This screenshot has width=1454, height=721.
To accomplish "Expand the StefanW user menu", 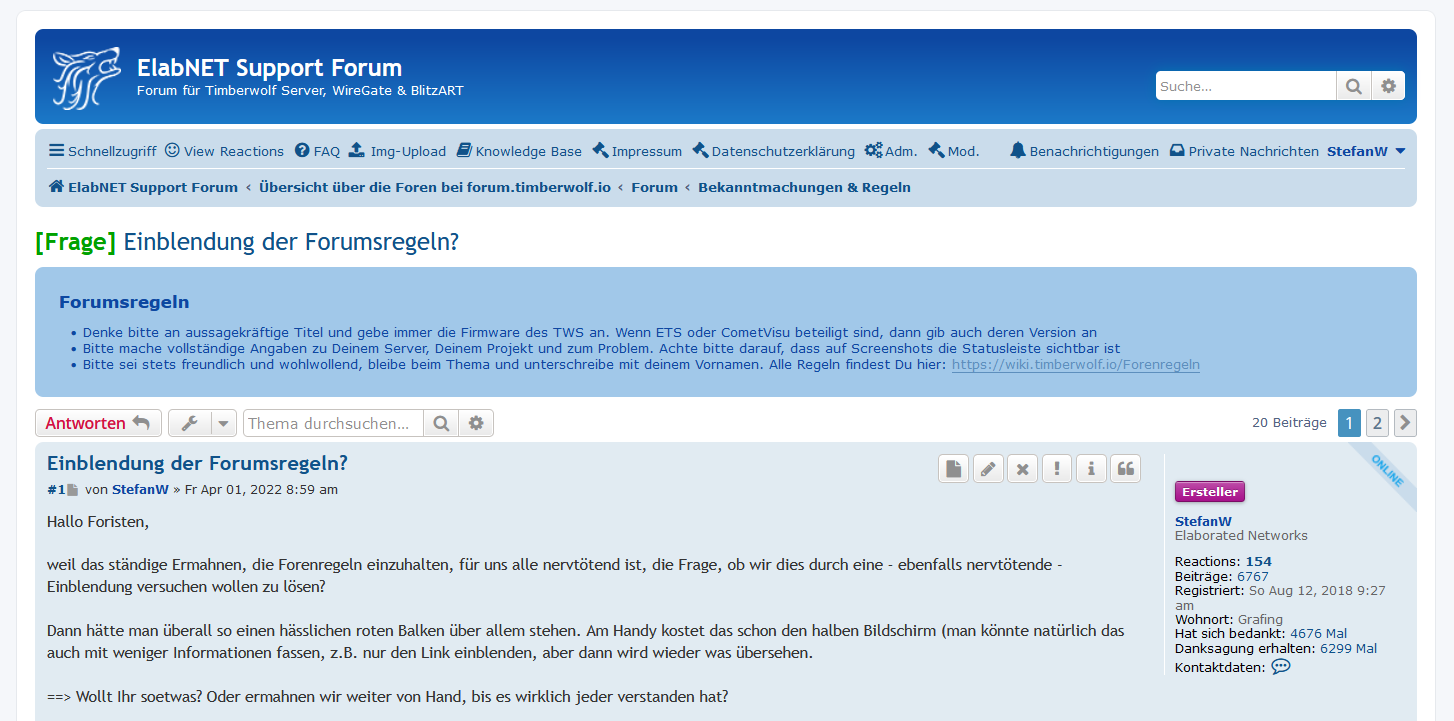I will point(1366,151).
